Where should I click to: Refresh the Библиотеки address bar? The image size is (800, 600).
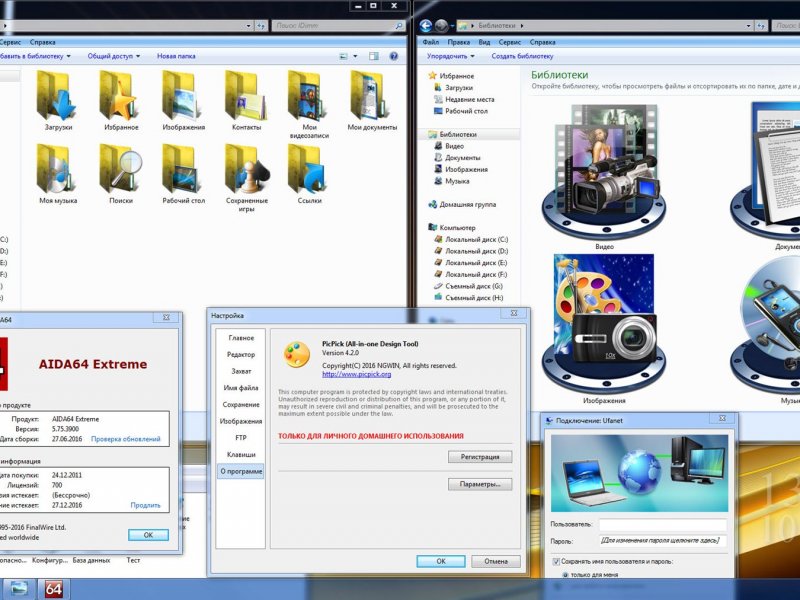coord(761,26)
